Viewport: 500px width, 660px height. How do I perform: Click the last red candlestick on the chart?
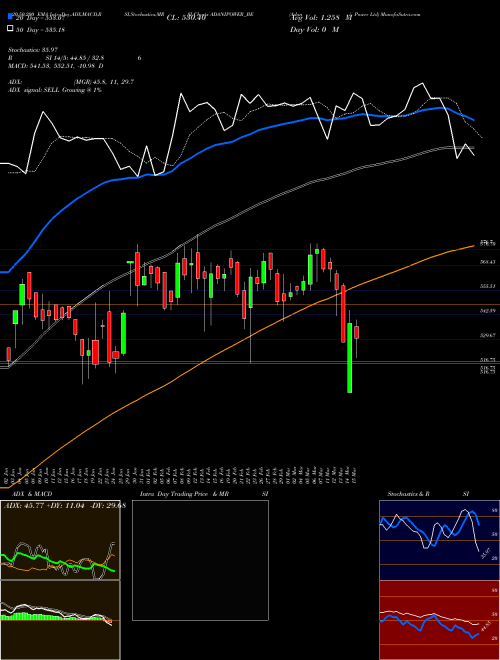tap(356, 332)
